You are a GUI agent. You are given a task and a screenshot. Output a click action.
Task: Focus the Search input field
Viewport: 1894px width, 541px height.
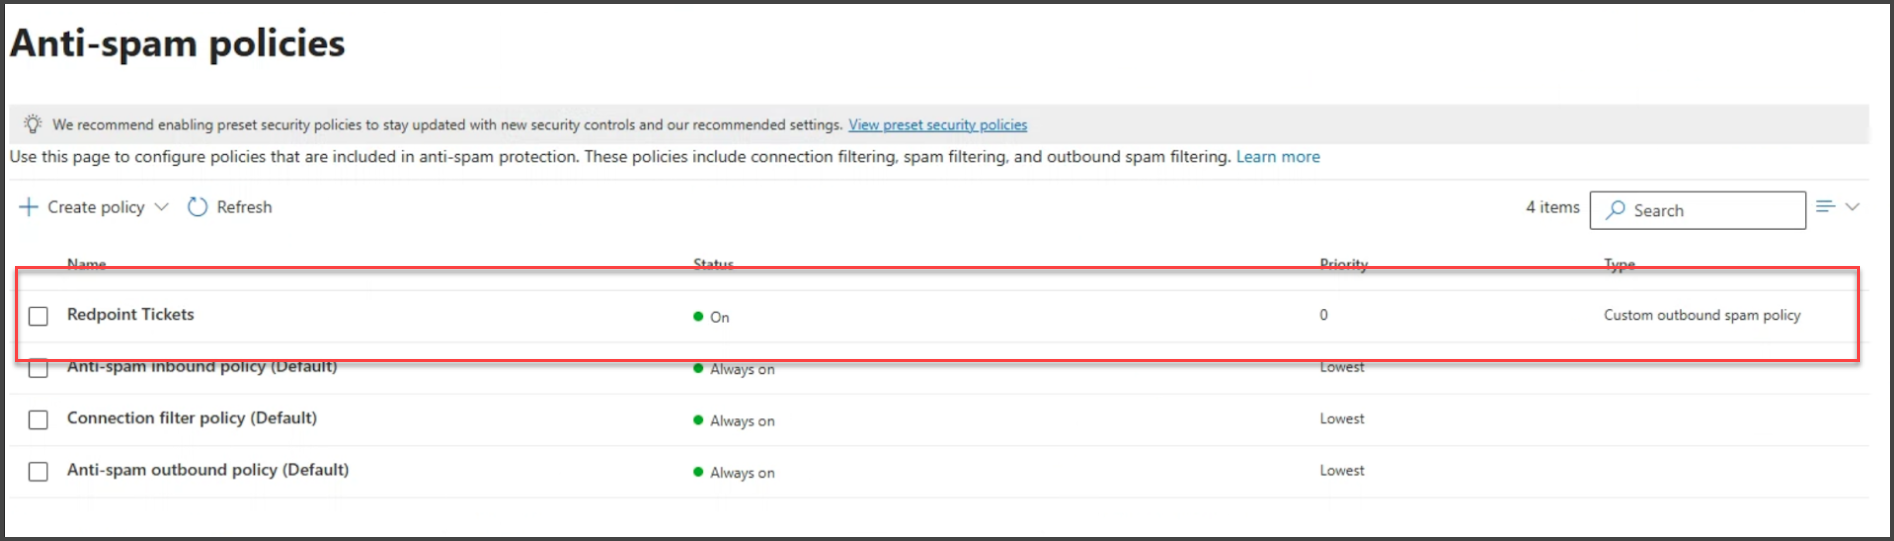pyautogui.click(x=1698, y=210)
